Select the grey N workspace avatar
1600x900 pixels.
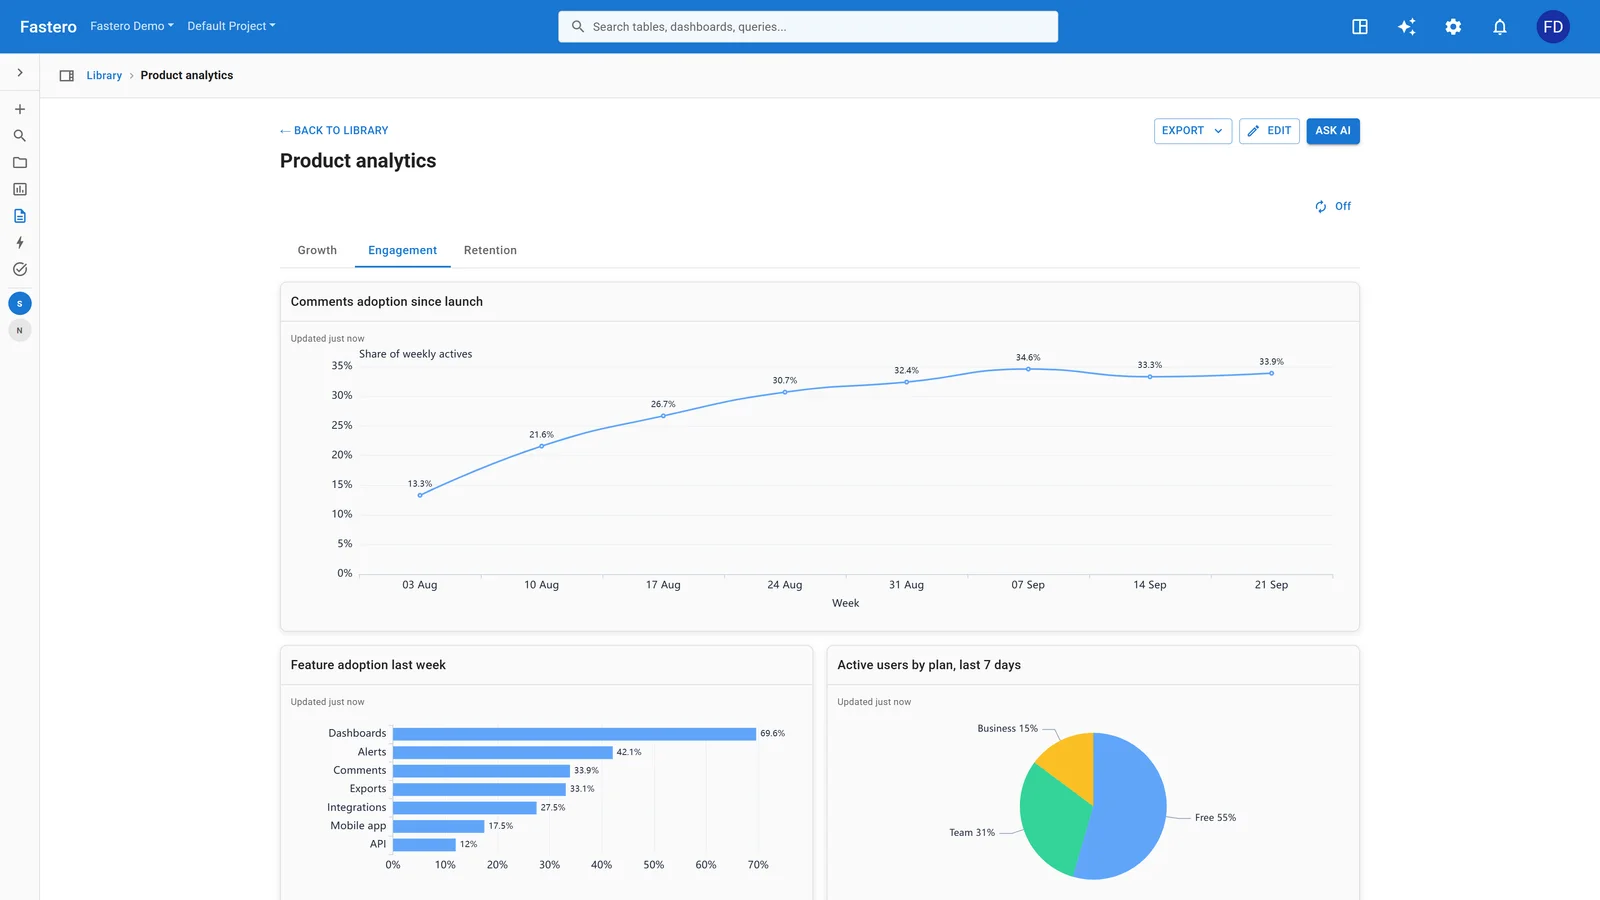[x=19, y=330]
